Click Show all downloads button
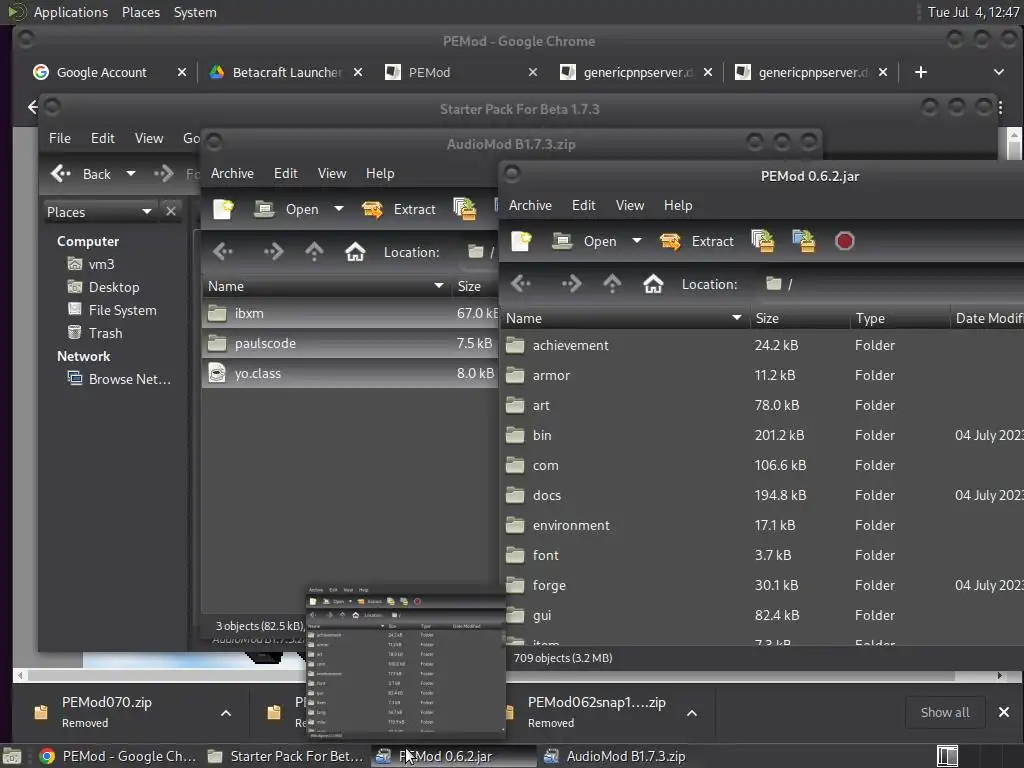This screenshot has height=768, width=1024. click(x=945, y=712)
